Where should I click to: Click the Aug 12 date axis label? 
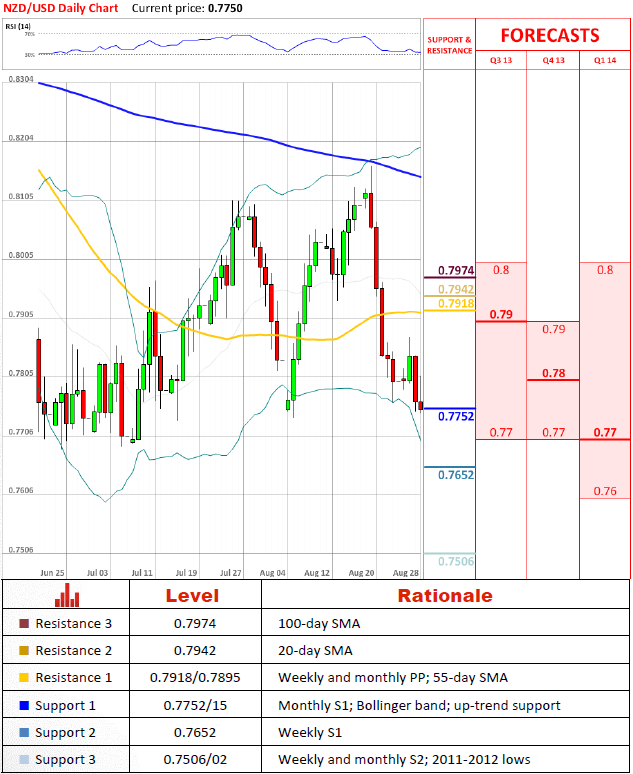tap(317, 573)
